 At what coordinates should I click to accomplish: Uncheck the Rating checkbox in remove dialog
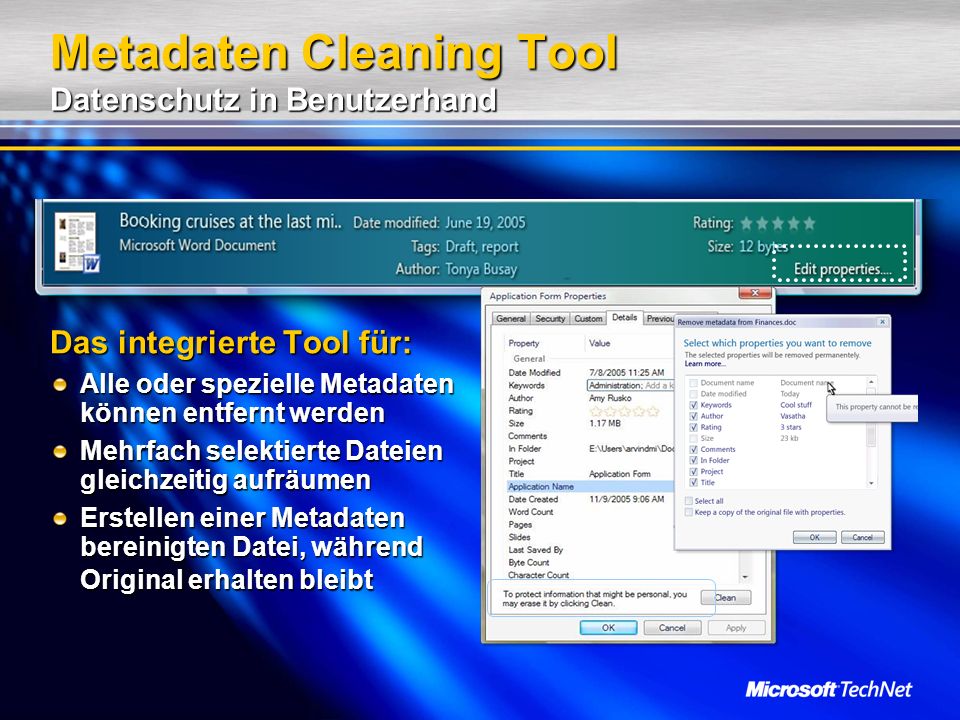tap(694, 427)
